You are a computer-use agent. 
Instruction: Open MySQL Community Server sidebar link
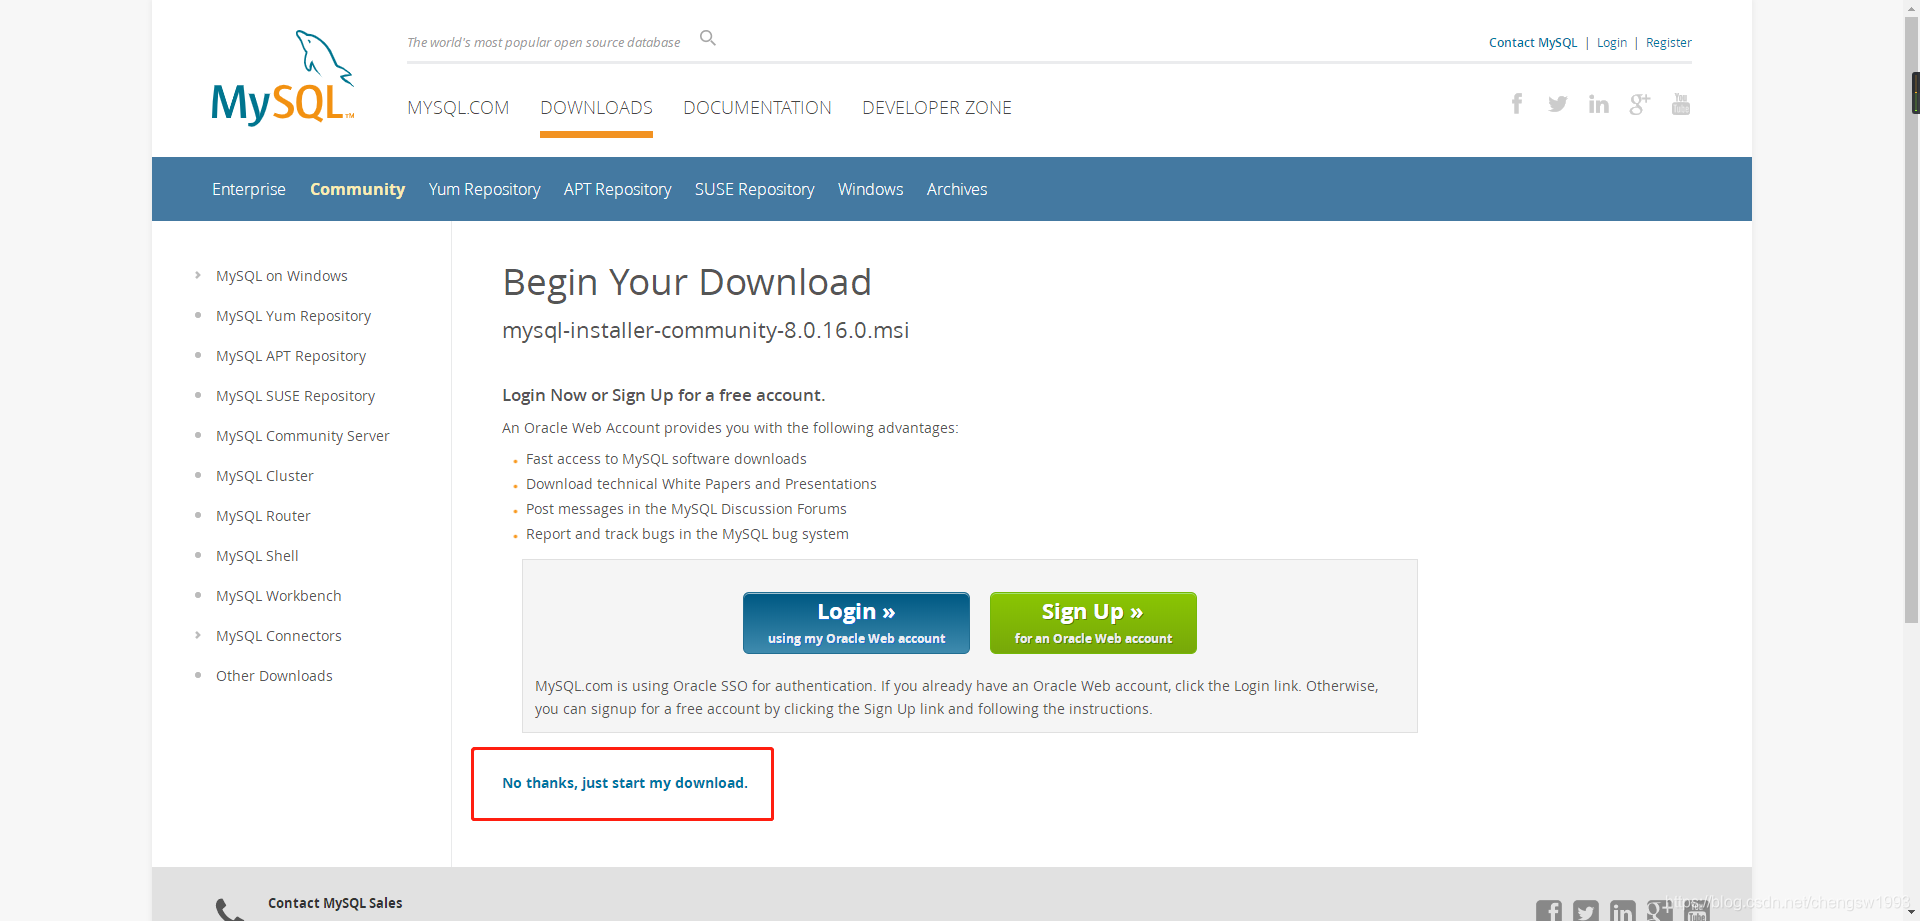click(303, 436)
